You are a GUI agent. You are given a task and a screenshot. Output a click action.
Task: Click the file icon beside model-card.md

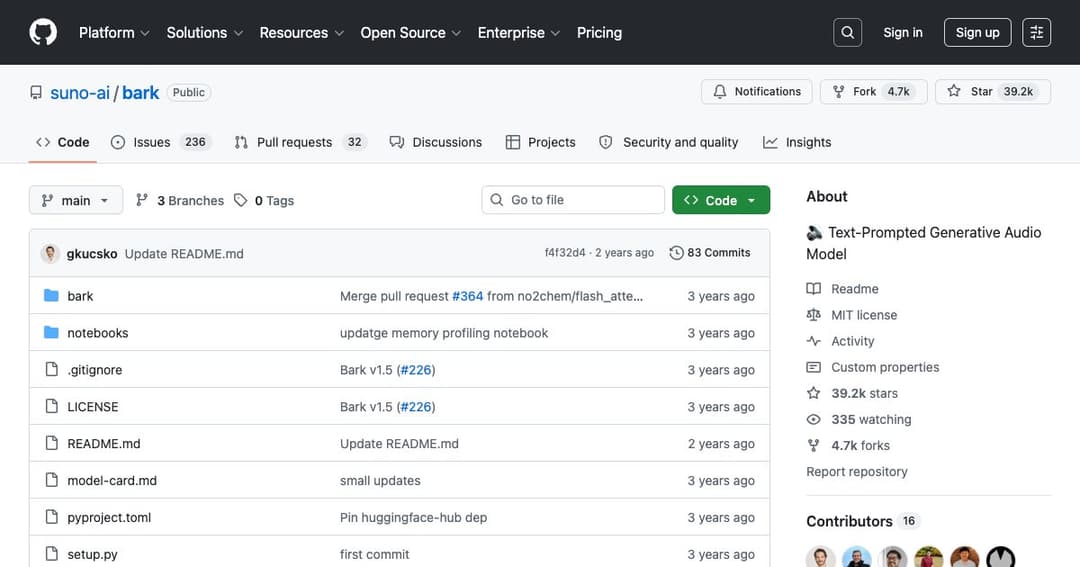(52, 480)
